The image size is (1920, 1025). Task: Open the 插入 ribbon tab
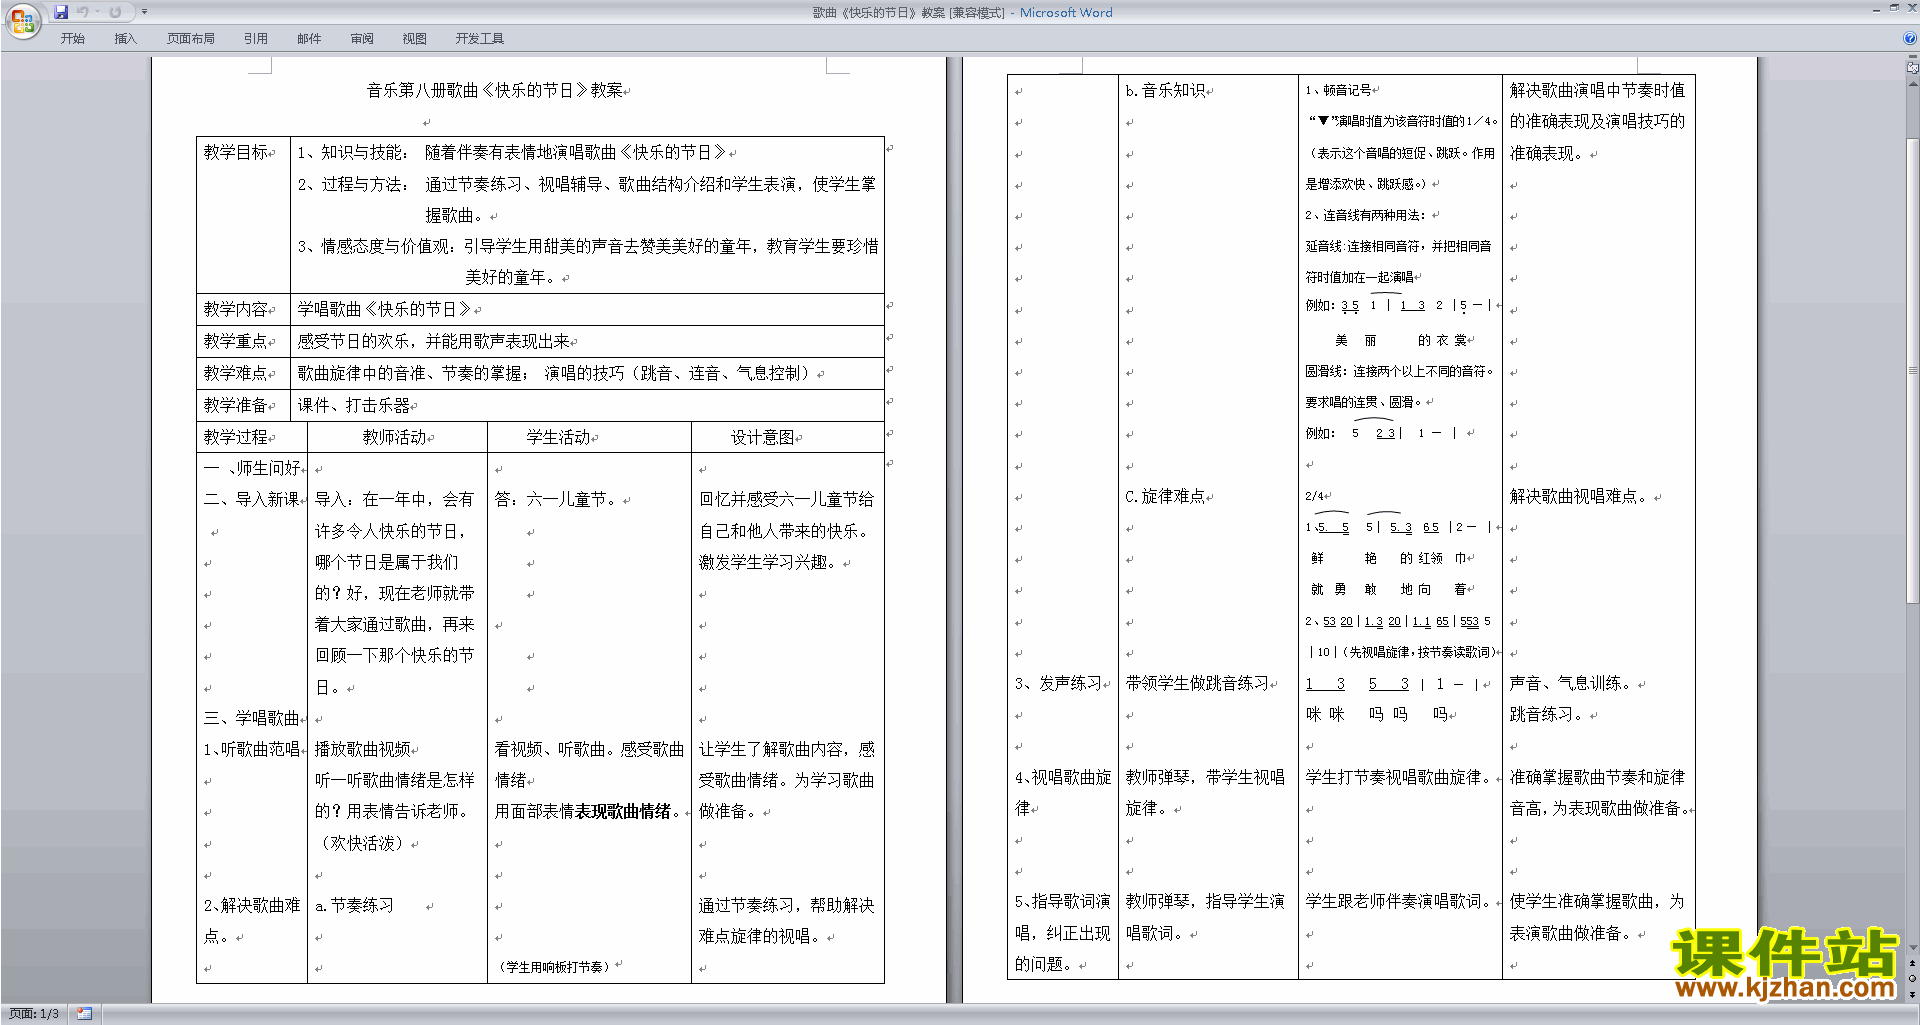125,38
